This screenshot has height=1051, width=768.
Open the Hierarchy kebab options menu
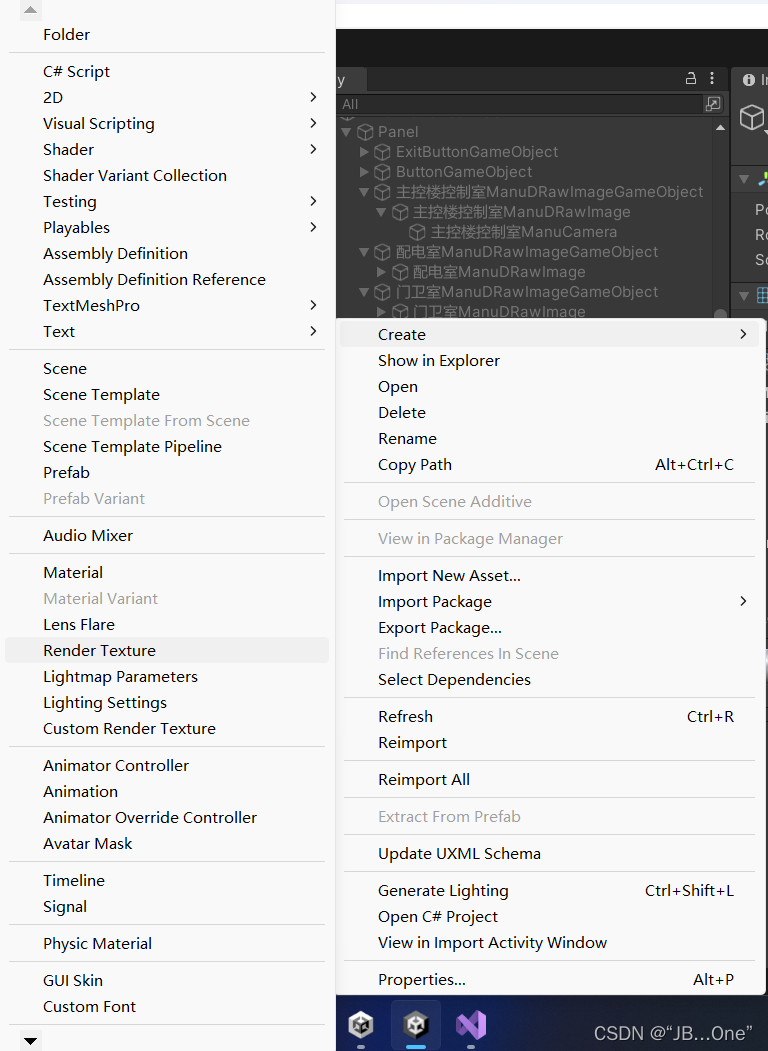[713, 78]
